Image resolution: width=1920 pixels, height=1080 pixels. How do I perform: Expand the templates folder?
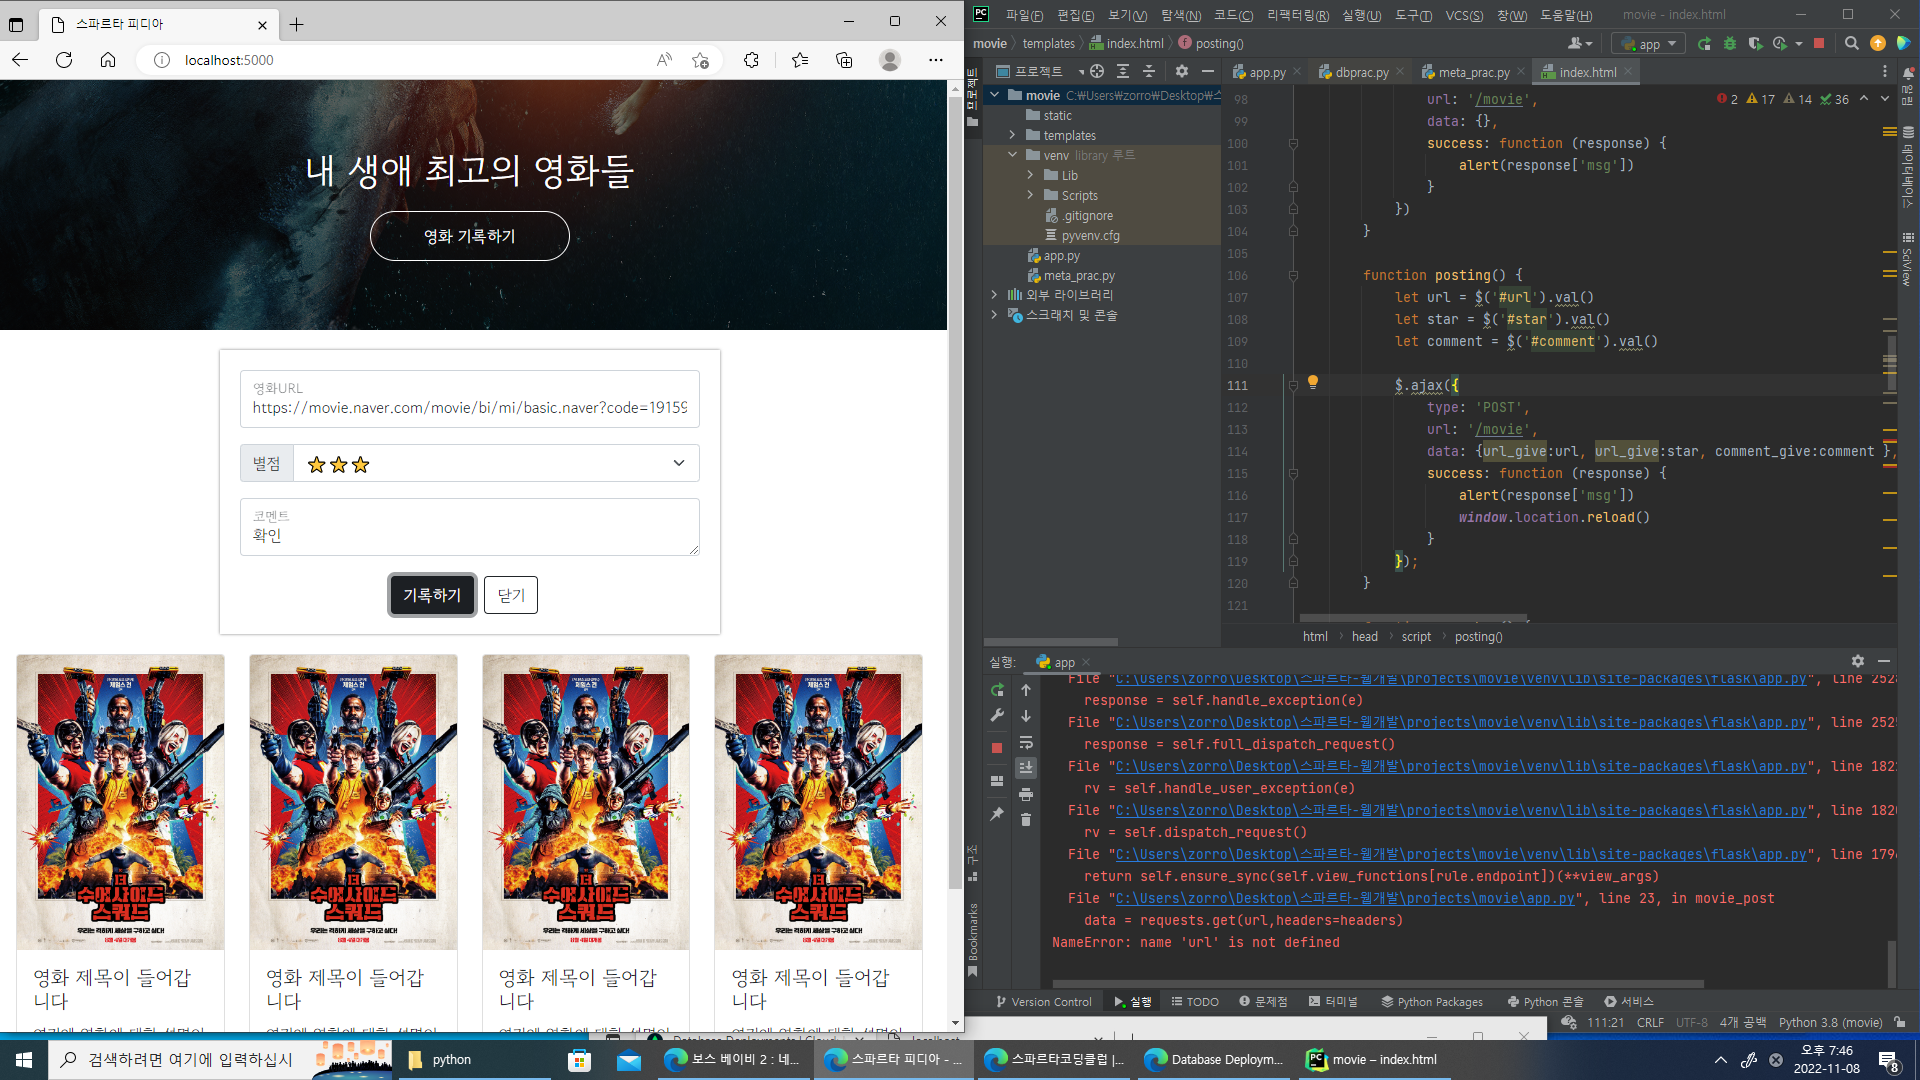pyautogui.click(x=1013, y=135)
